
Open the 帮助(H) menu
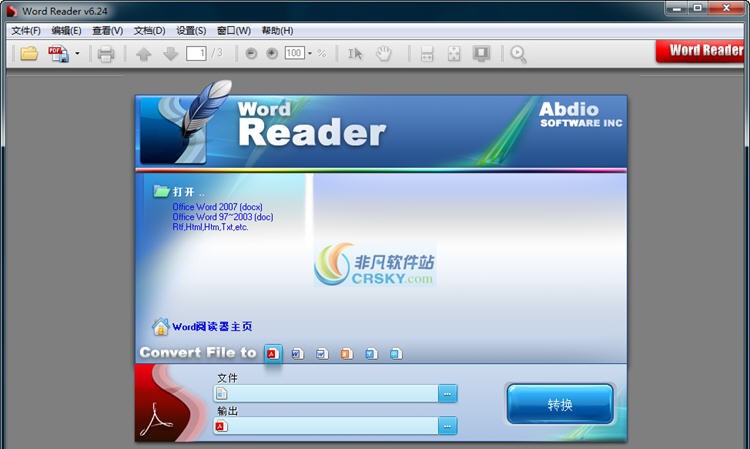pos(277,31)
